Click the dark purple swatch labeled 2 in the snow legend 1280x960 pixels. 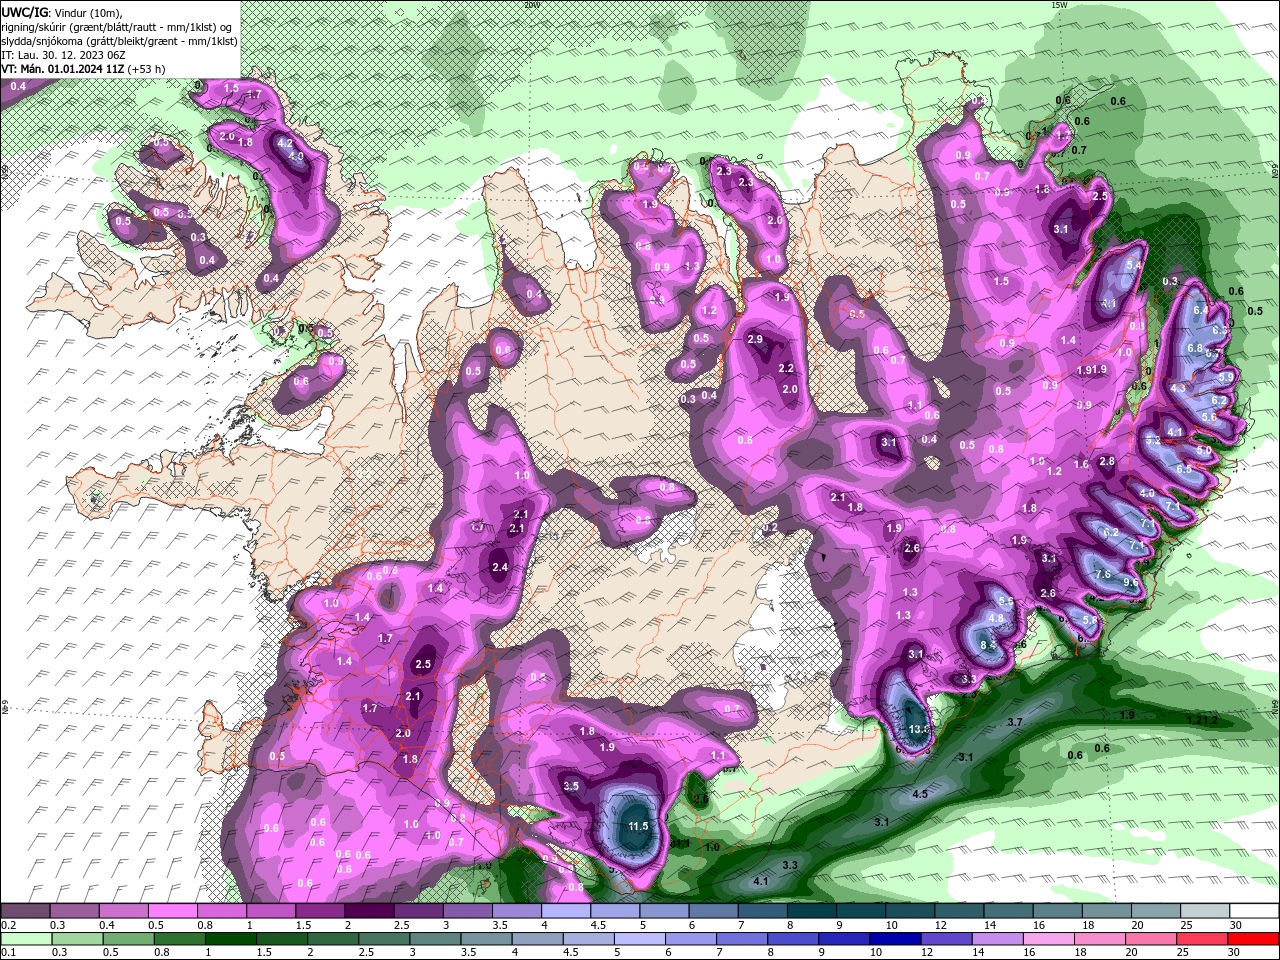tap(369, 912)
